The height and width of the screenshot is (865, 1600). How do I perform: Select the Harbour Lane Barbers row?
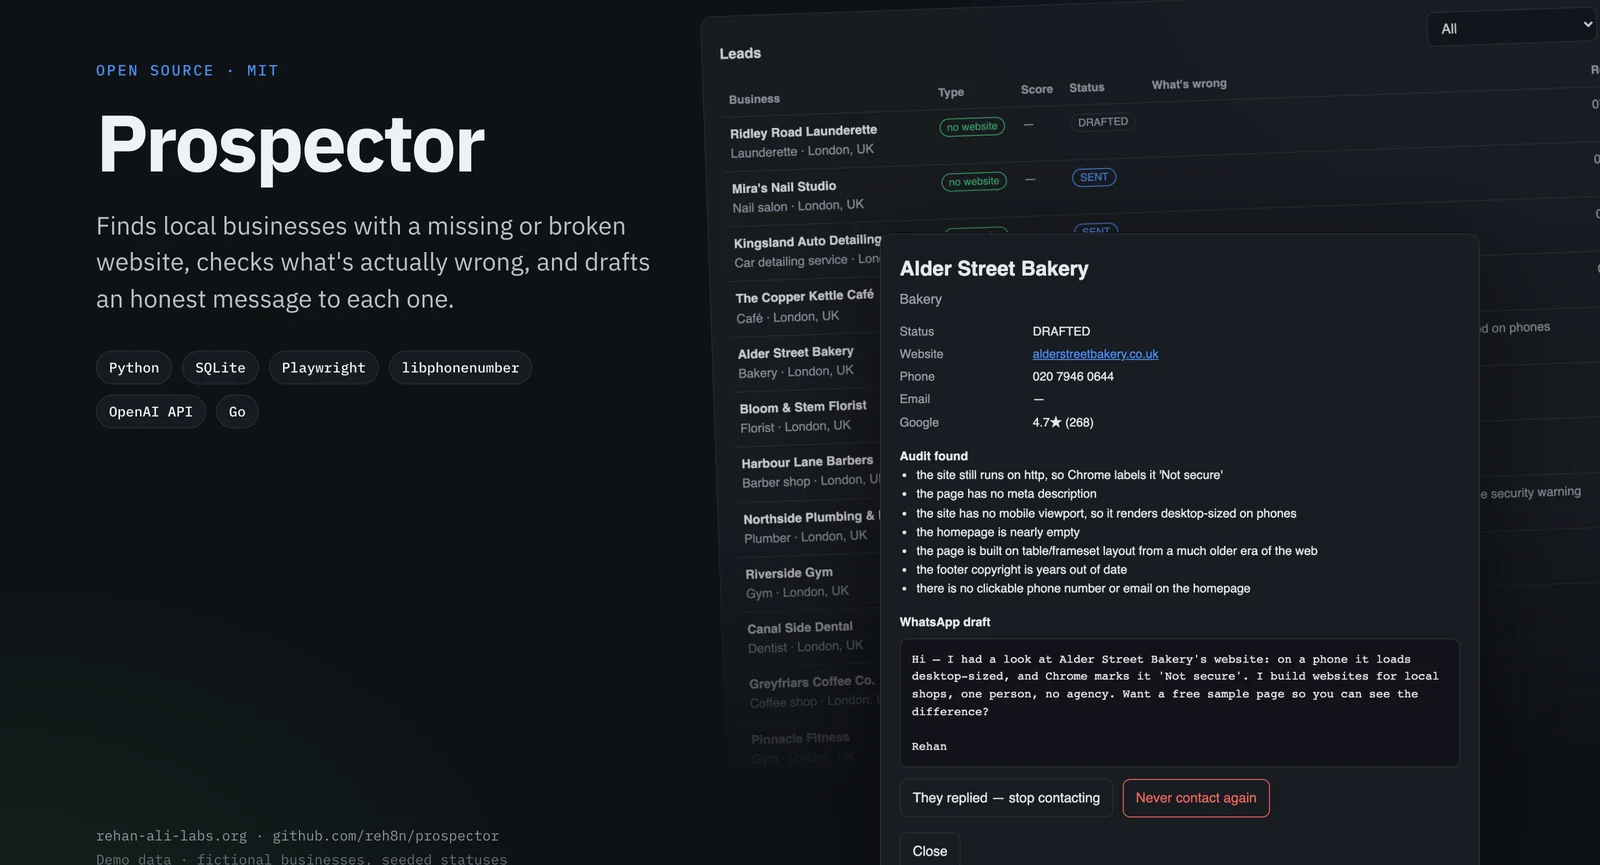click(x=806, y=471)
